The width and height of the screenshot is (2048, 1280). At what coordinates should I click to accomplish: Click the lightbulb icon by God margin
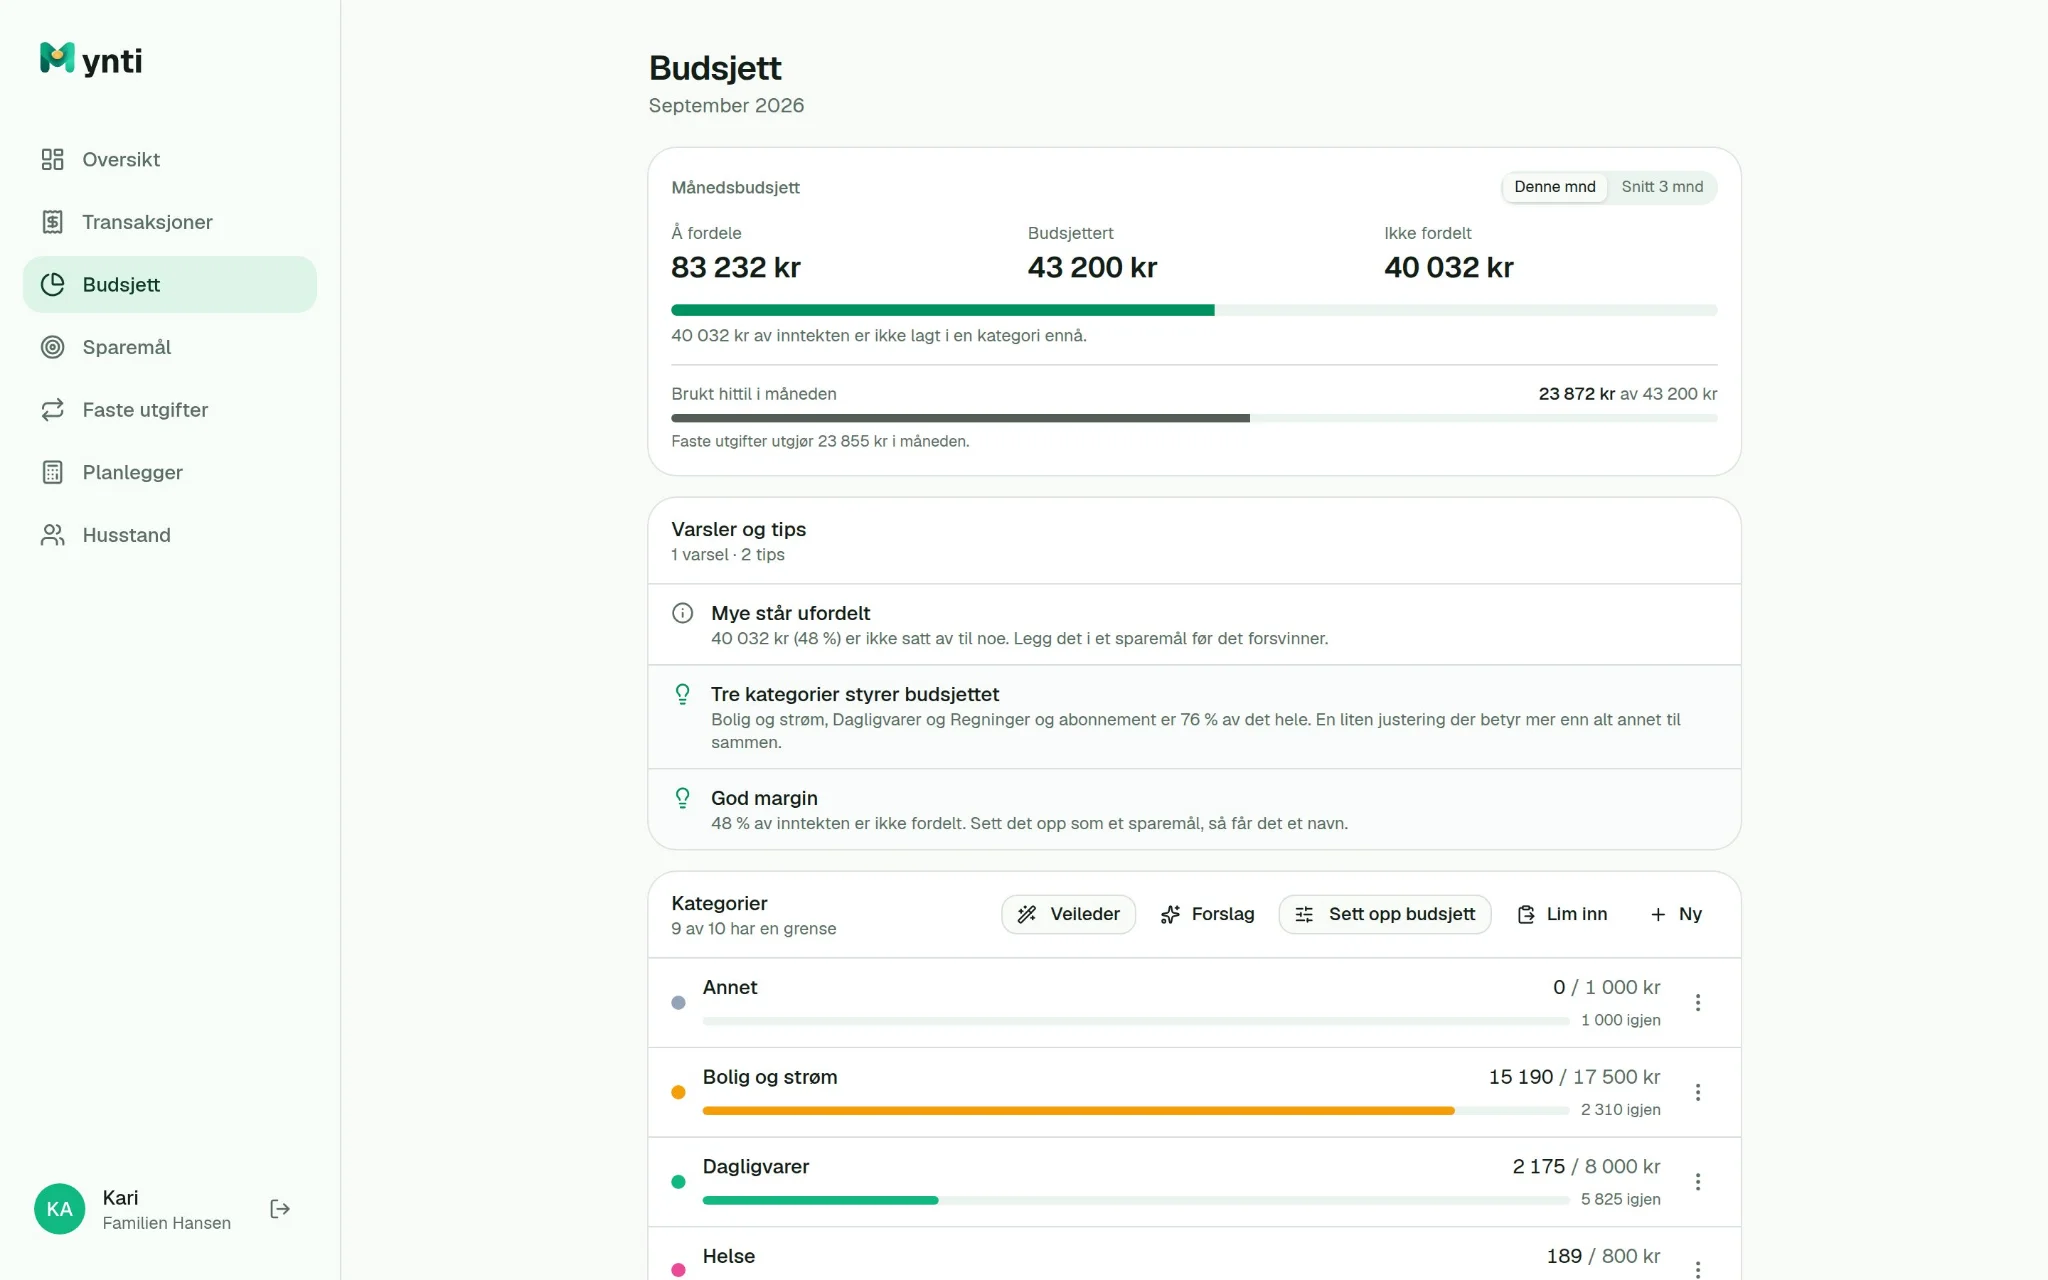(x=682, y=798)
